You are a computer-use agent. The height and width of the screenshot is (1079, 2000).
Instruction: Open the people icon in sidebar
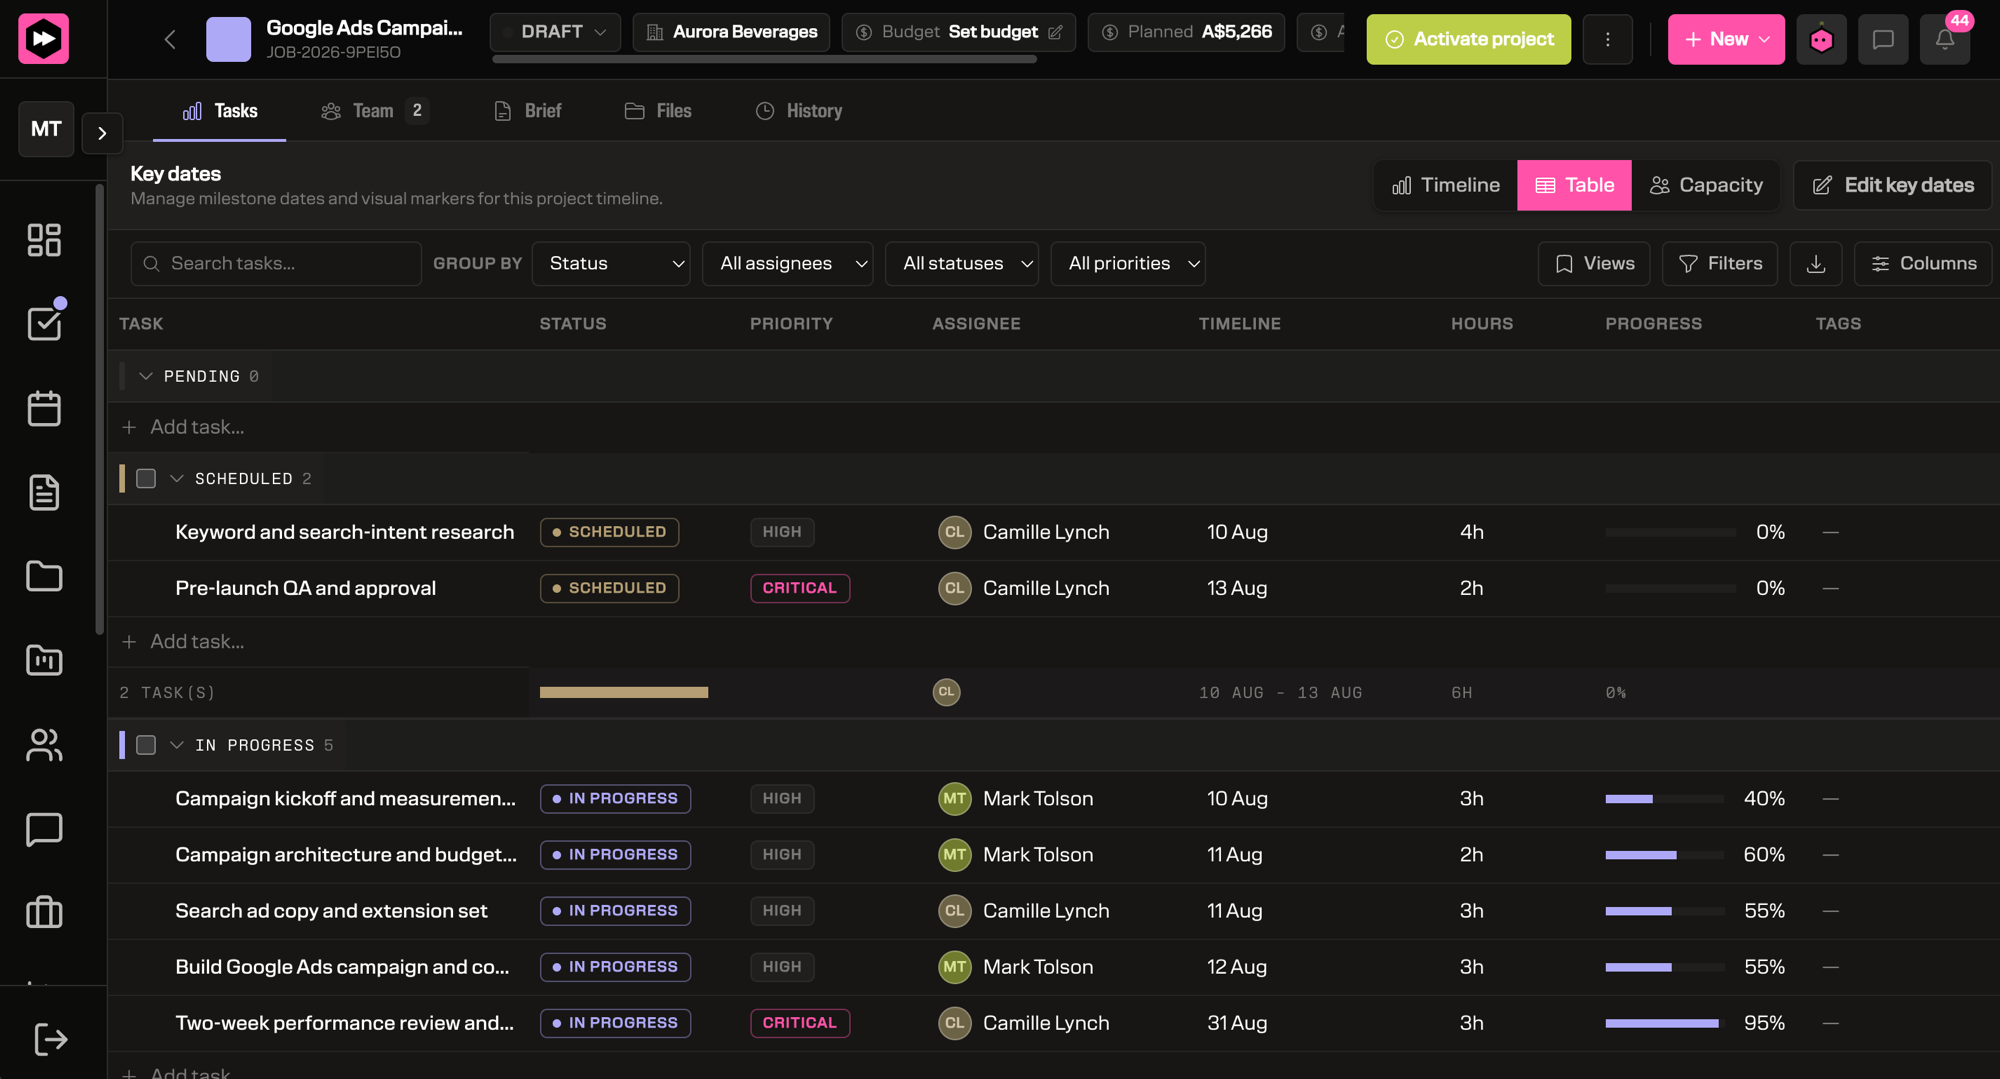click(44, 745)
